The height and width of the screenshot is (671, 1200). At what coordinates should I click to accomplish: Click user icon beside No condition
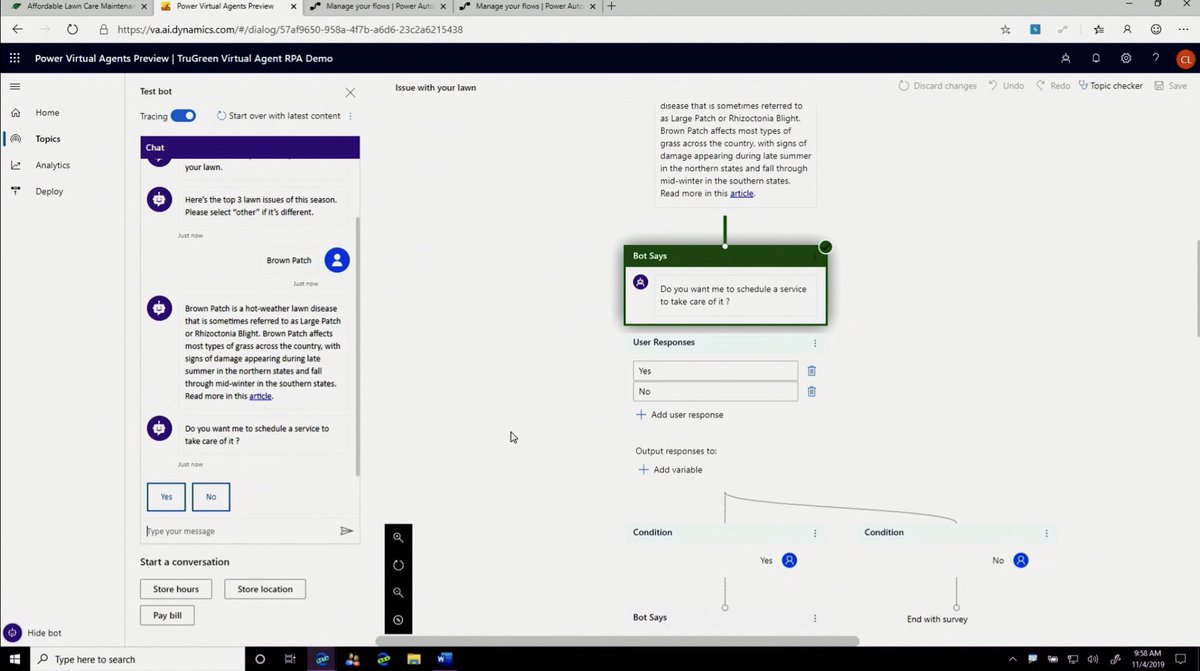[x=1021, y=561]
